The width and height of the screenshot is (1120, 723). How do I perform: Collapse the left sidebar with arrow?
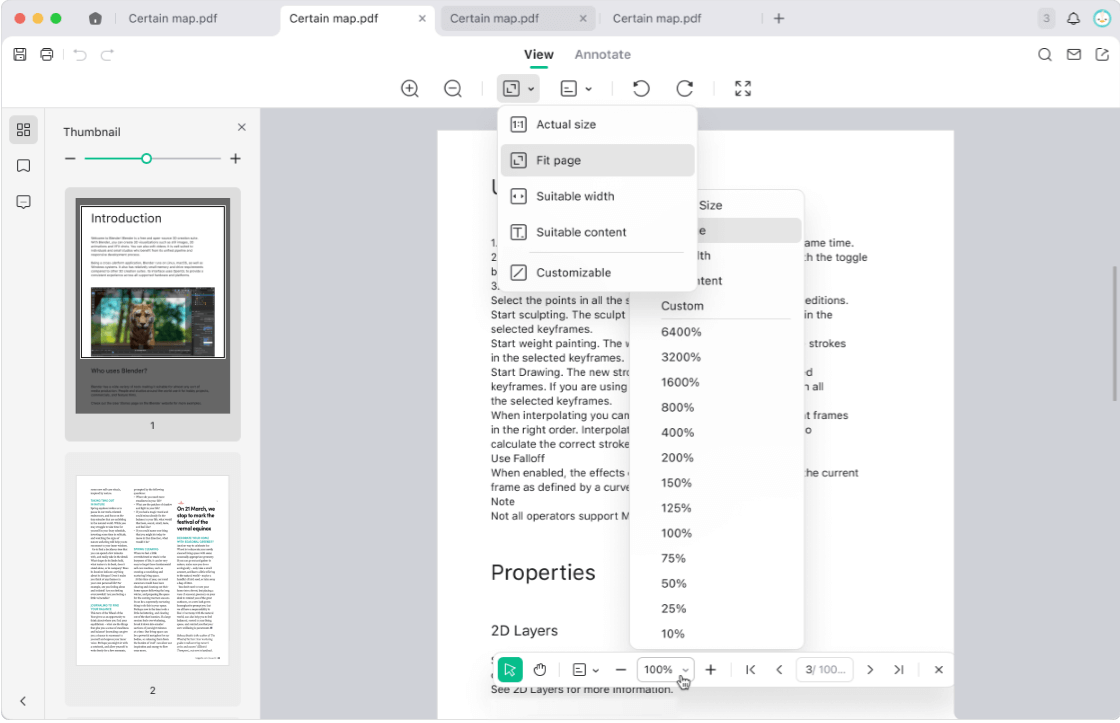[x=23, y=701]
